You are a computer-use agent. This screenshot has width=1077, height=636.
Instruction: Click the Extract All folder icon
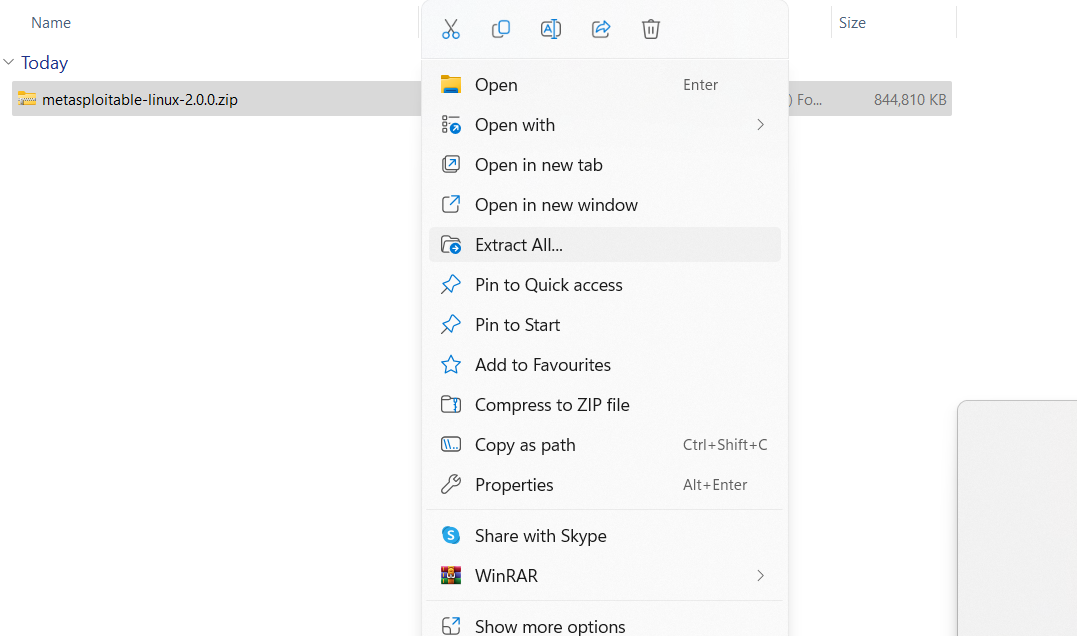451,245
